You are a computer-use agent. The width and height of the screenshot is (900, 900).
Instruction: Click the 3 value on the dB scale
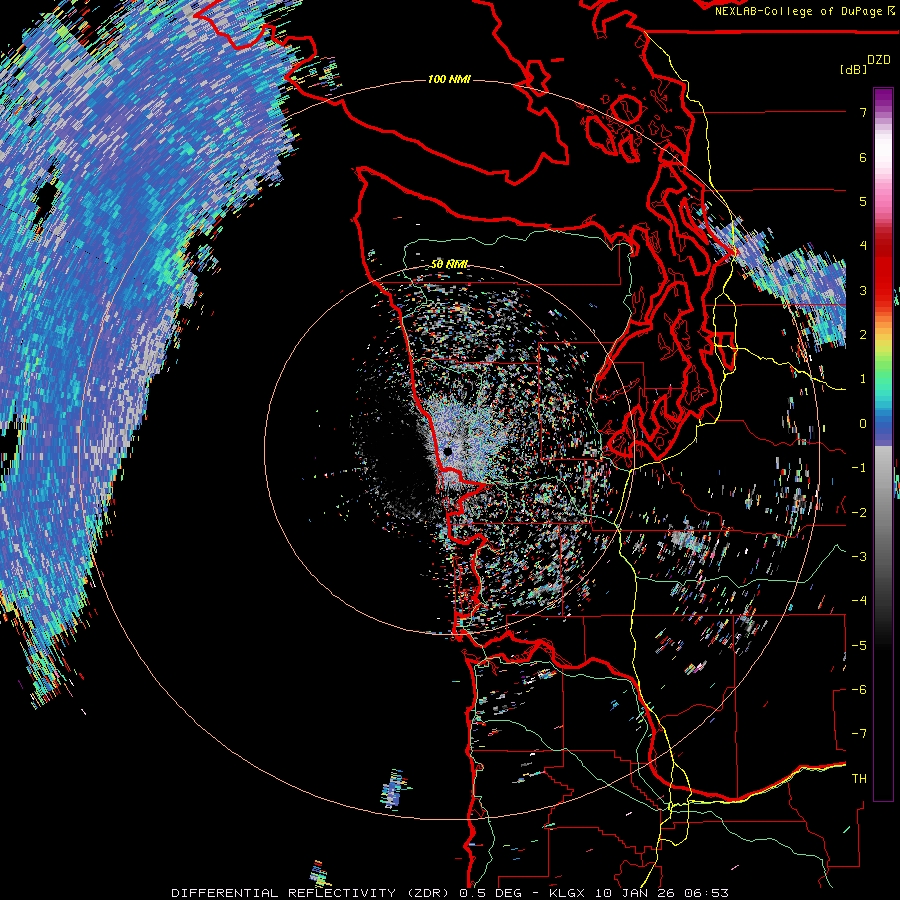click(863, 290)
